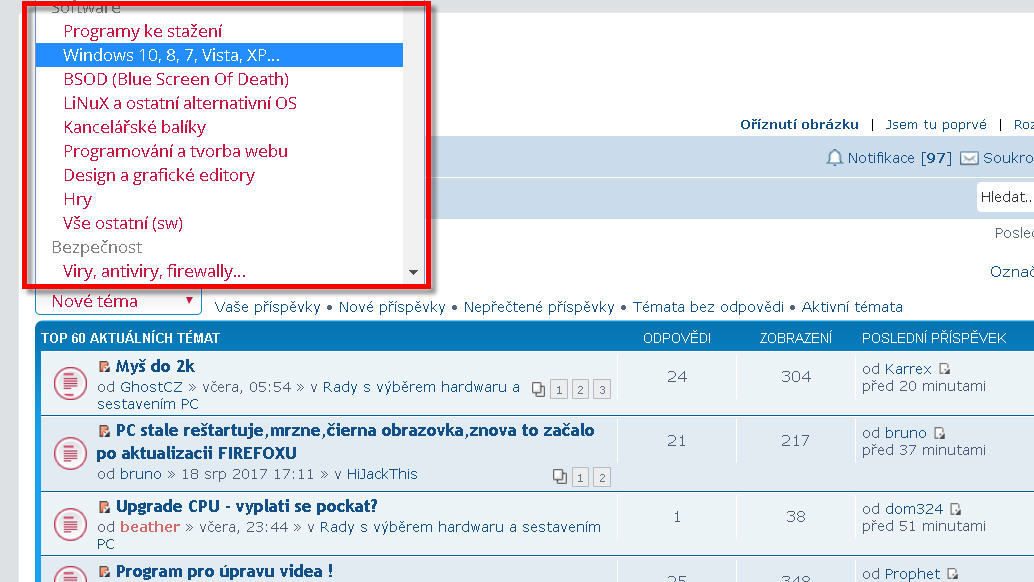Go to page 3 of 'Myš do 2k'
Image resolution: width=1034 pixels, height=582 pixels.
point(601,389)
